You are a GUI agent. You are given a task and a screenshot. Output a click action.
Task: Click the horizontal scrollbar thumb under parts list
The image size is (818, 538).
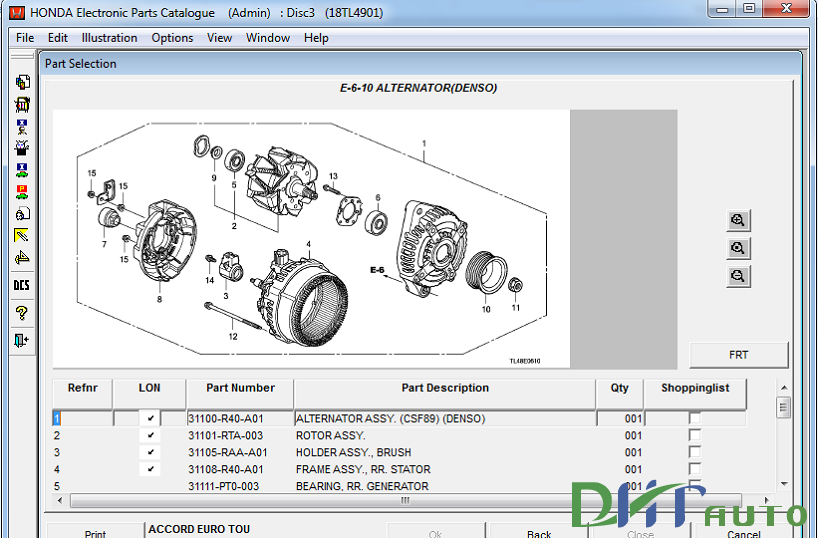pyautogui.click(x=405, y=500)
